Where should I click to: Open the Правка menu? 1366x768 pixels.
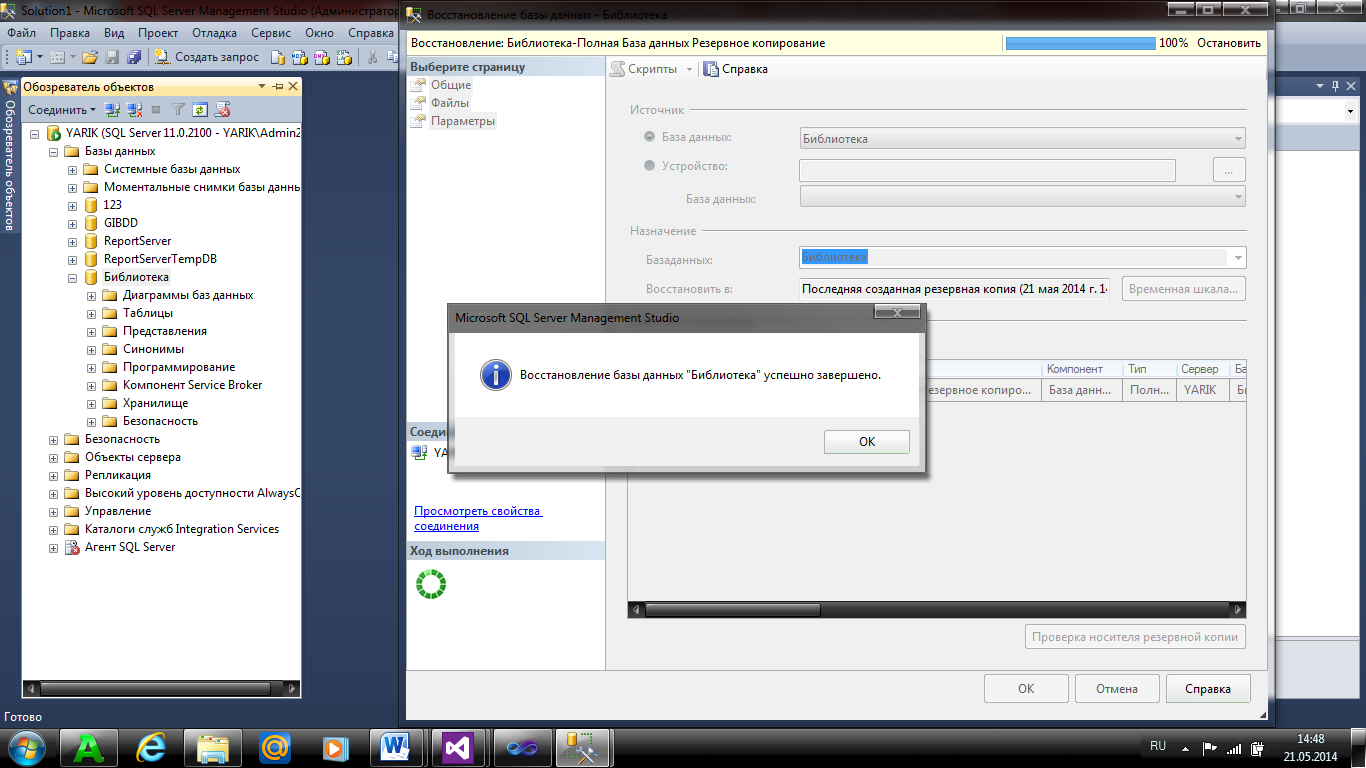(x=70, y=33)
